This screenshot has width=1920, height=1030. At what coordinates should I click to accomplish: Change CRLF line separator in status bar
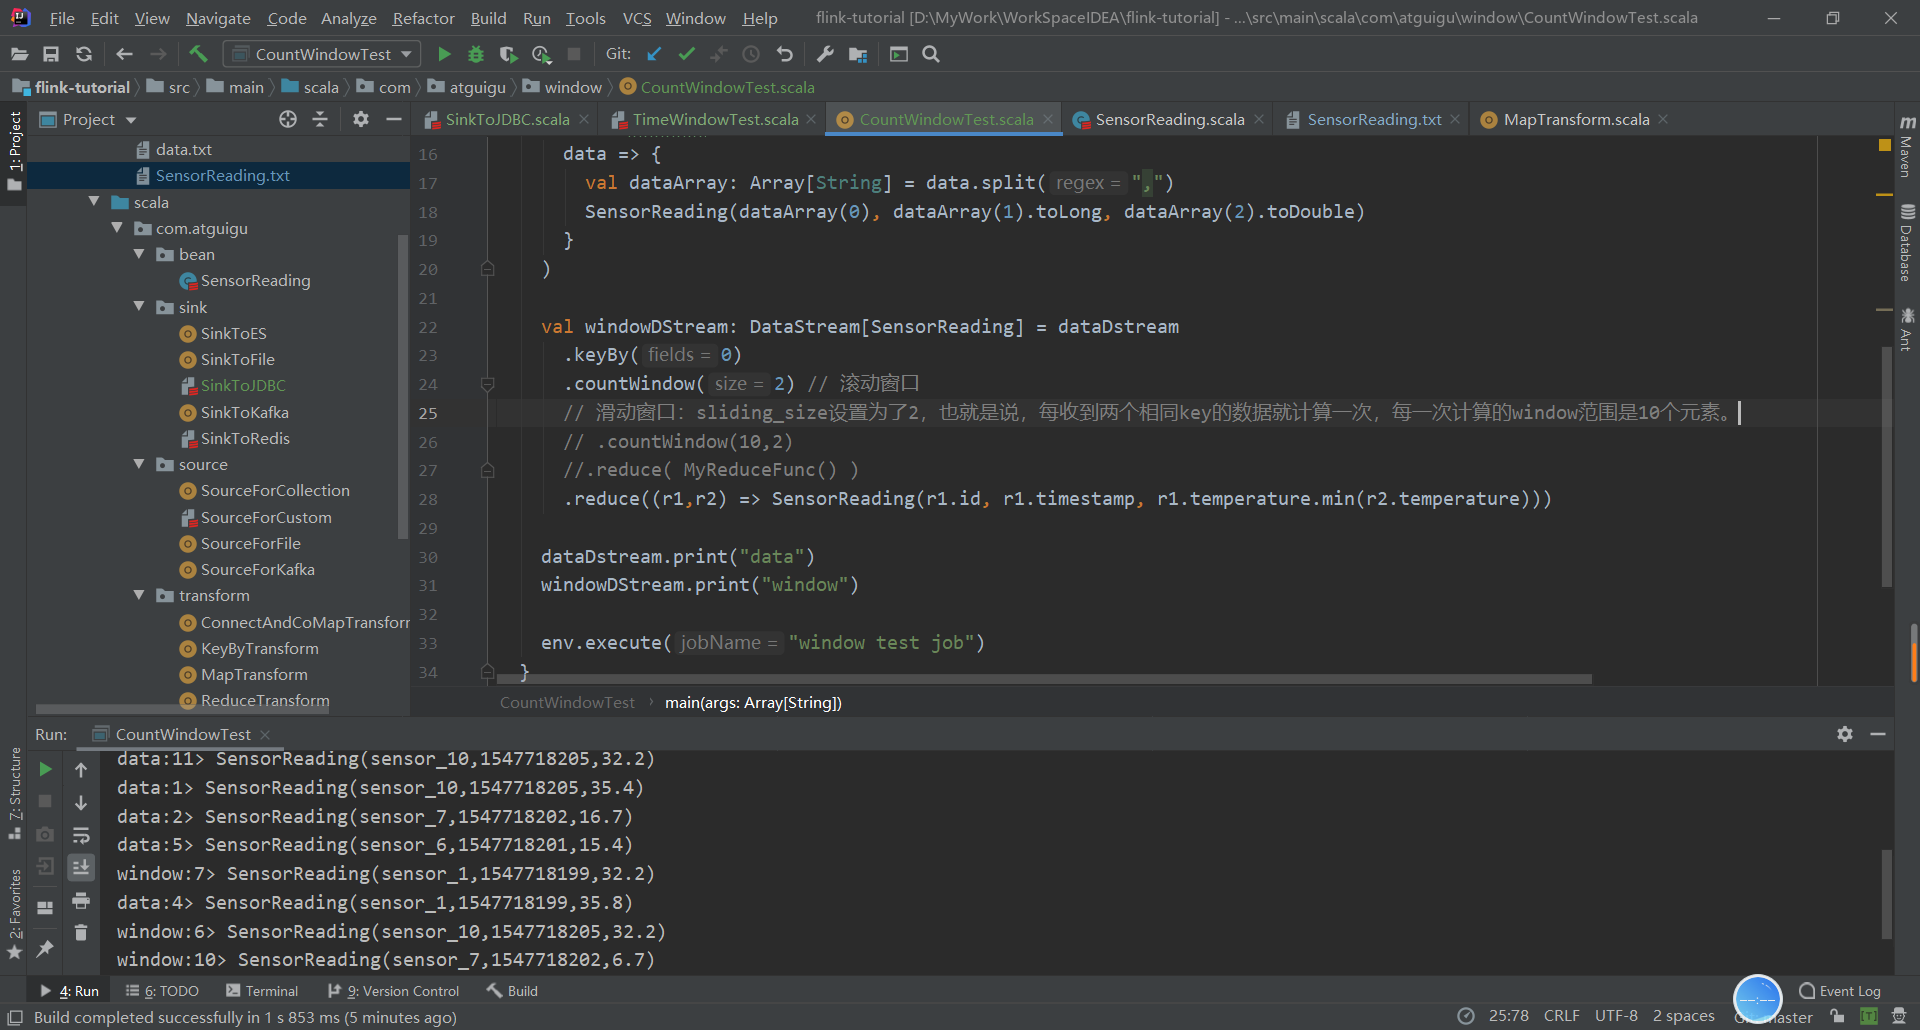pos(1561,1016)
